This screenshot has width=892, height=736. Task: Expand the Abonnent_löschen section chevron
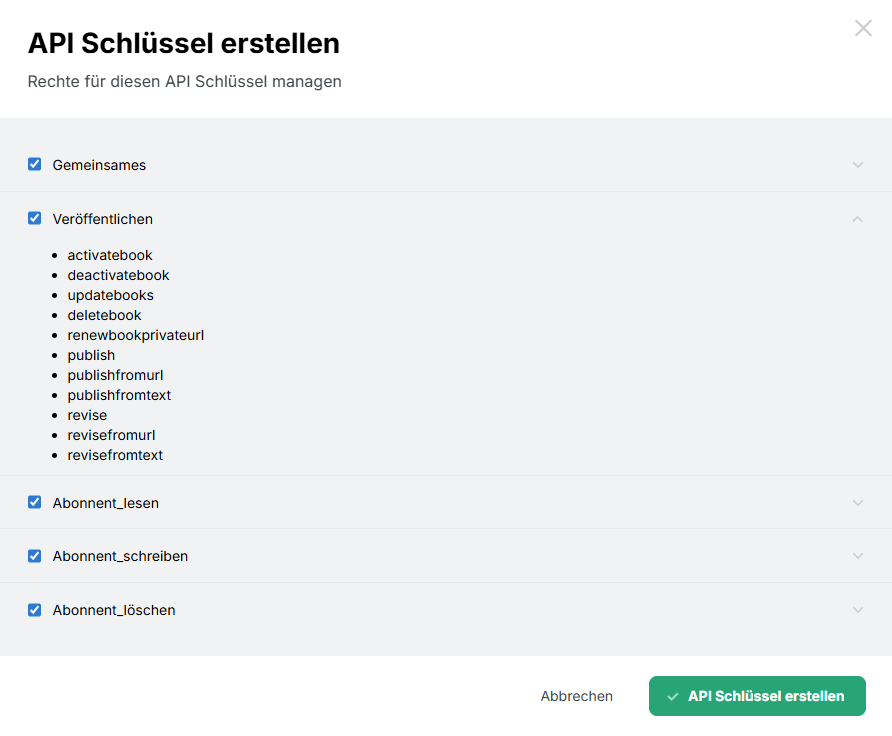(x=858, y=610)
